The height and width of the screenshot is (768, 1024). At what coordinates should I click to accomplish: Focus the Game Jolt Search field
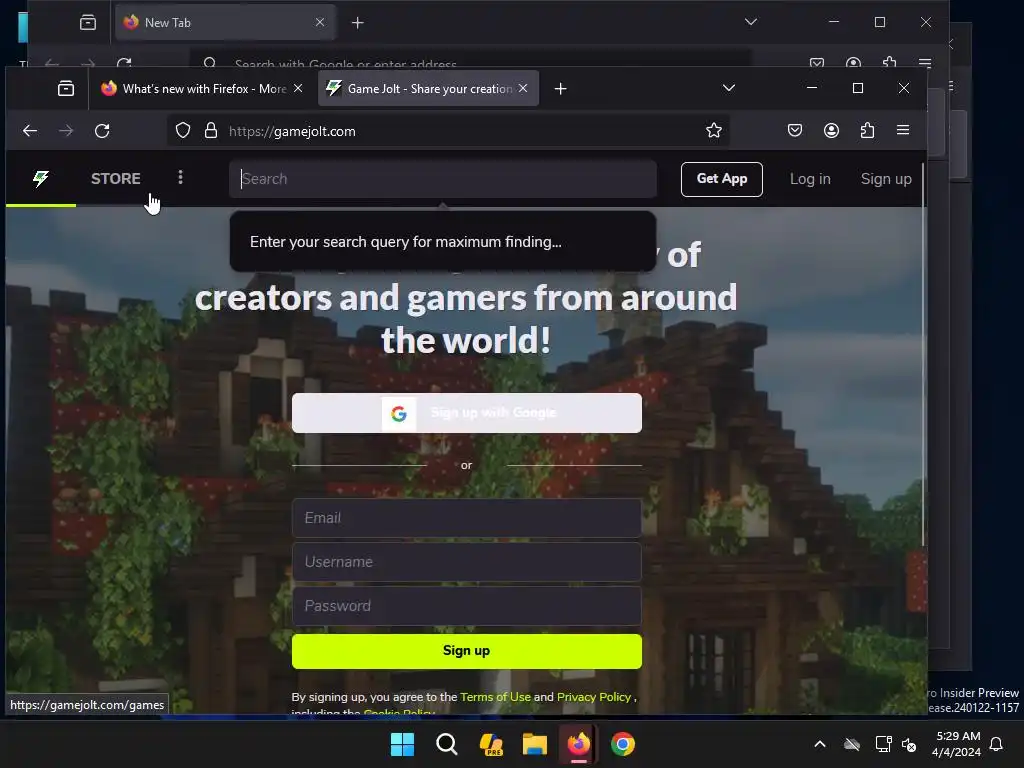point(443,179)
